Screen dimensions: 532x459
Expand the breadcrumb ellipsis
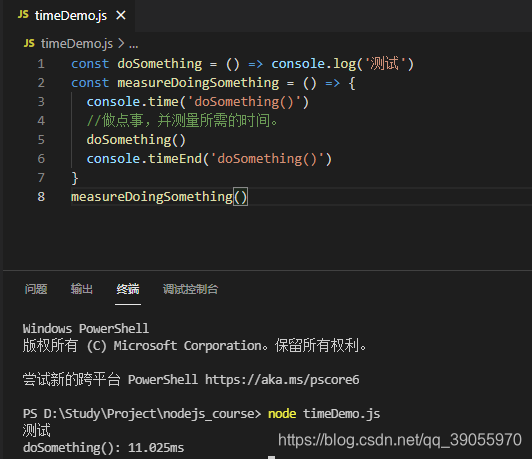[x=133, y=44]
